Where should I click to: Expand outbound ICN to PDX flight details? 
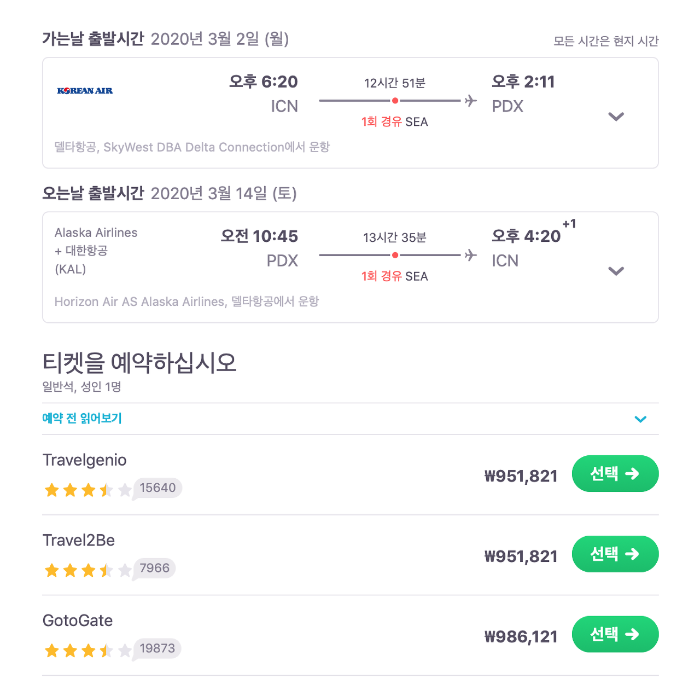pos(616,116)
